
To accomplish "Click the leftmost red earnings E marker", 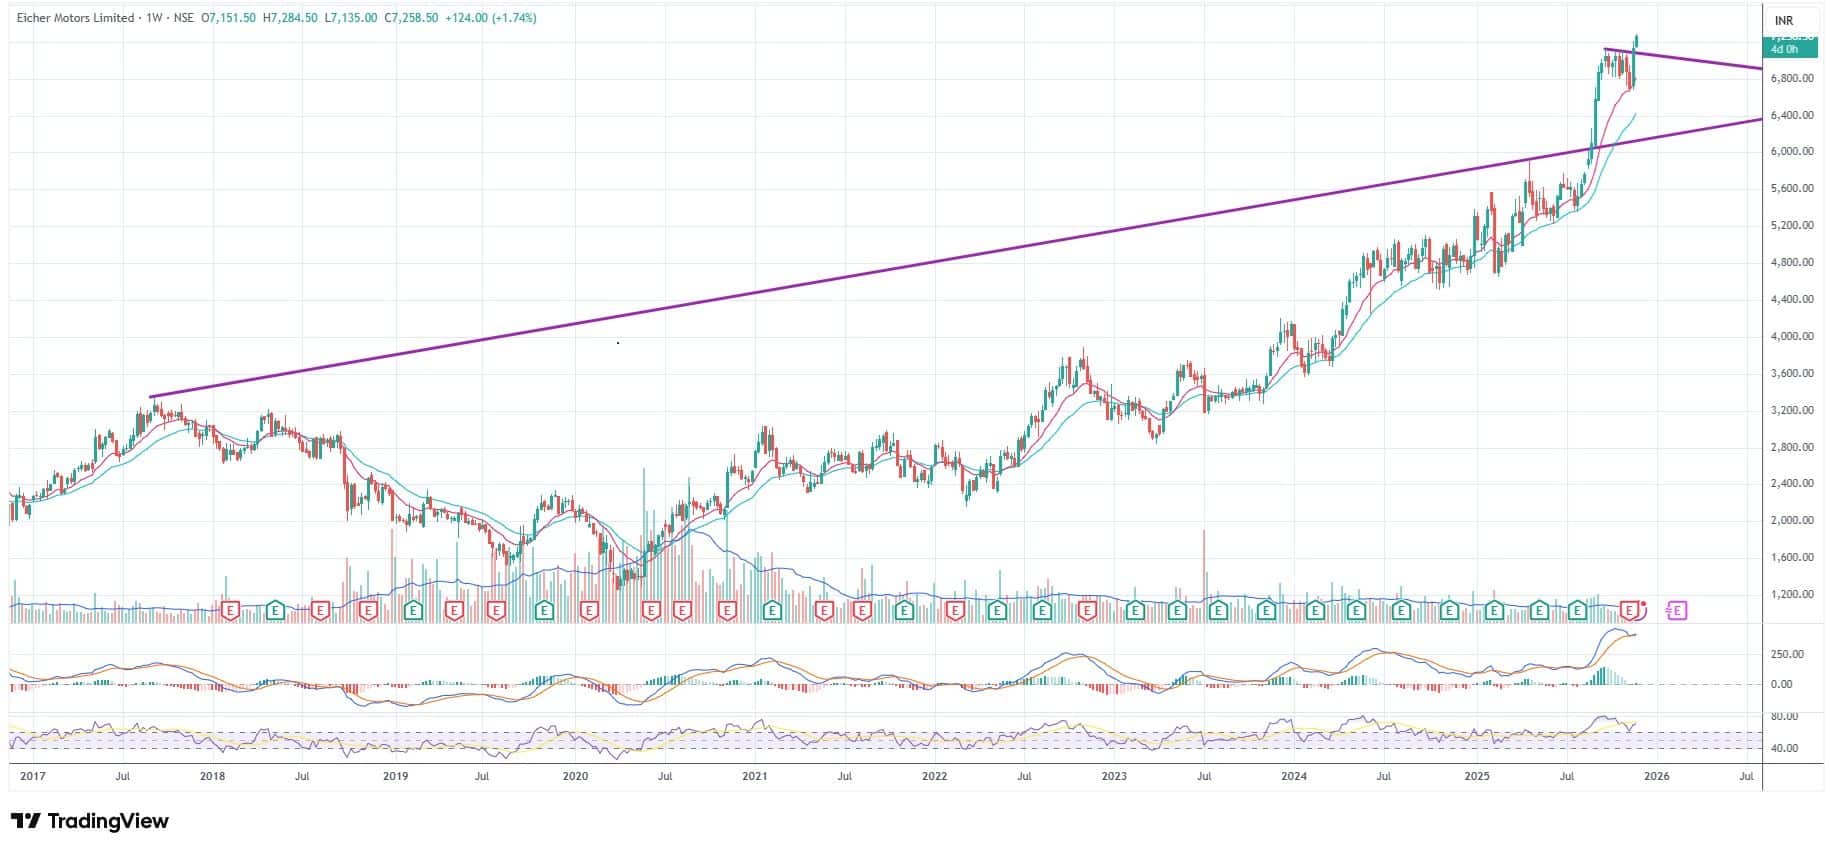I will [230, 609].
